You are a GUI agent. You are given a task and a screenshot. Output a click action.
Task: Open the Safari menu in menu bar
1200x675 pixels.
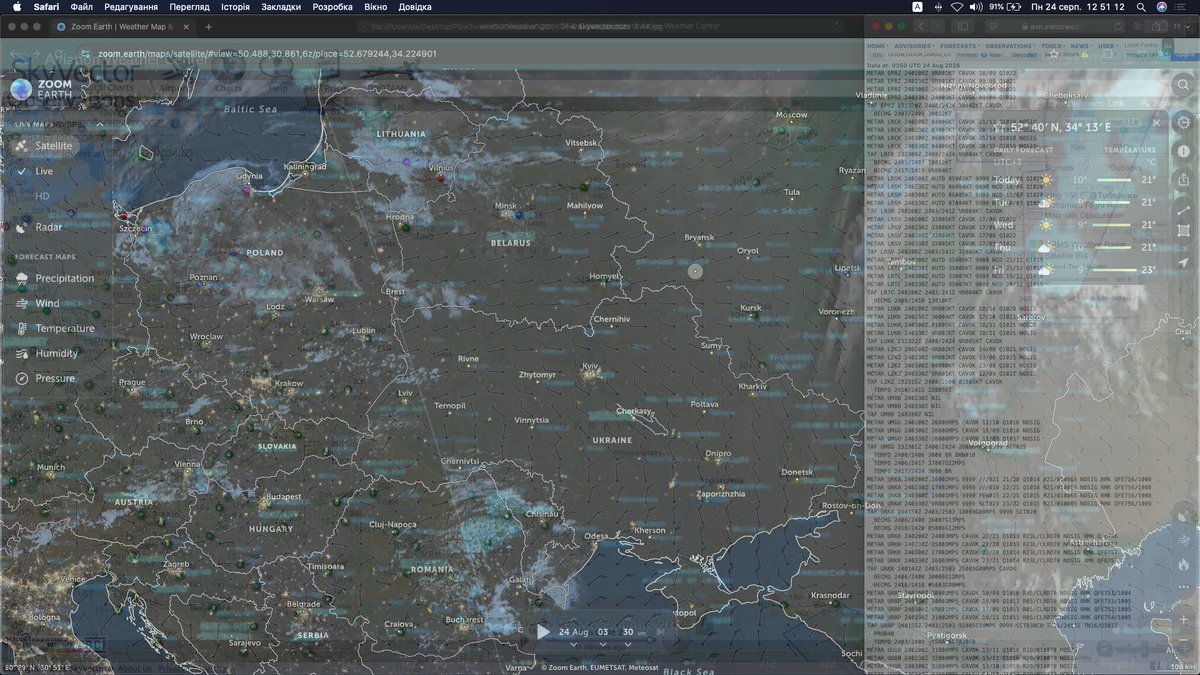[x=46, y=7]
